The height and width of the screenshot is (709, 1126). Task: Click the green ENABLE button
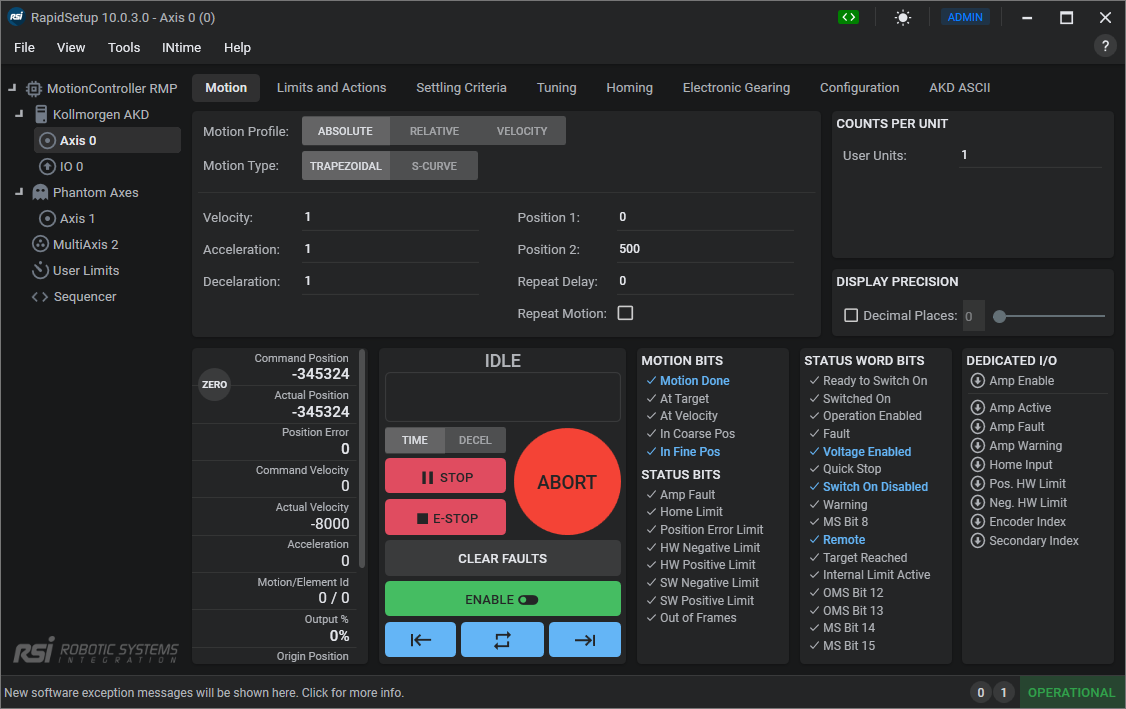coord(503,599)
